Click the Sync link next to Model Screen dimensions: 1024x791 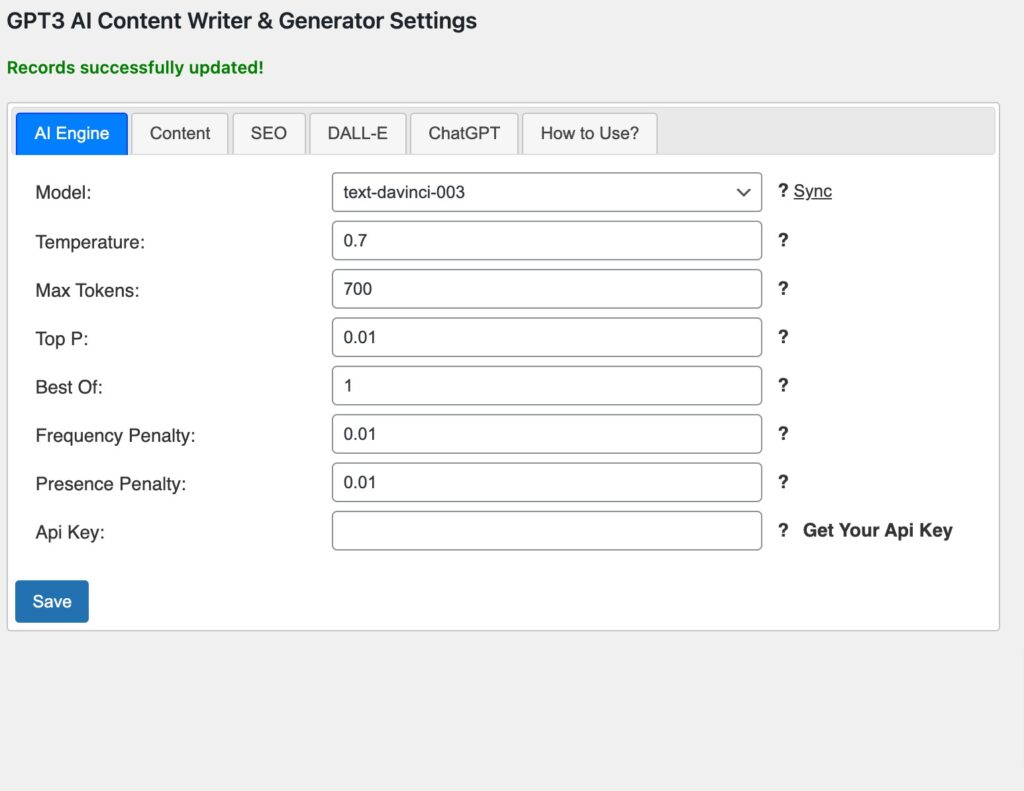[812, 191]
